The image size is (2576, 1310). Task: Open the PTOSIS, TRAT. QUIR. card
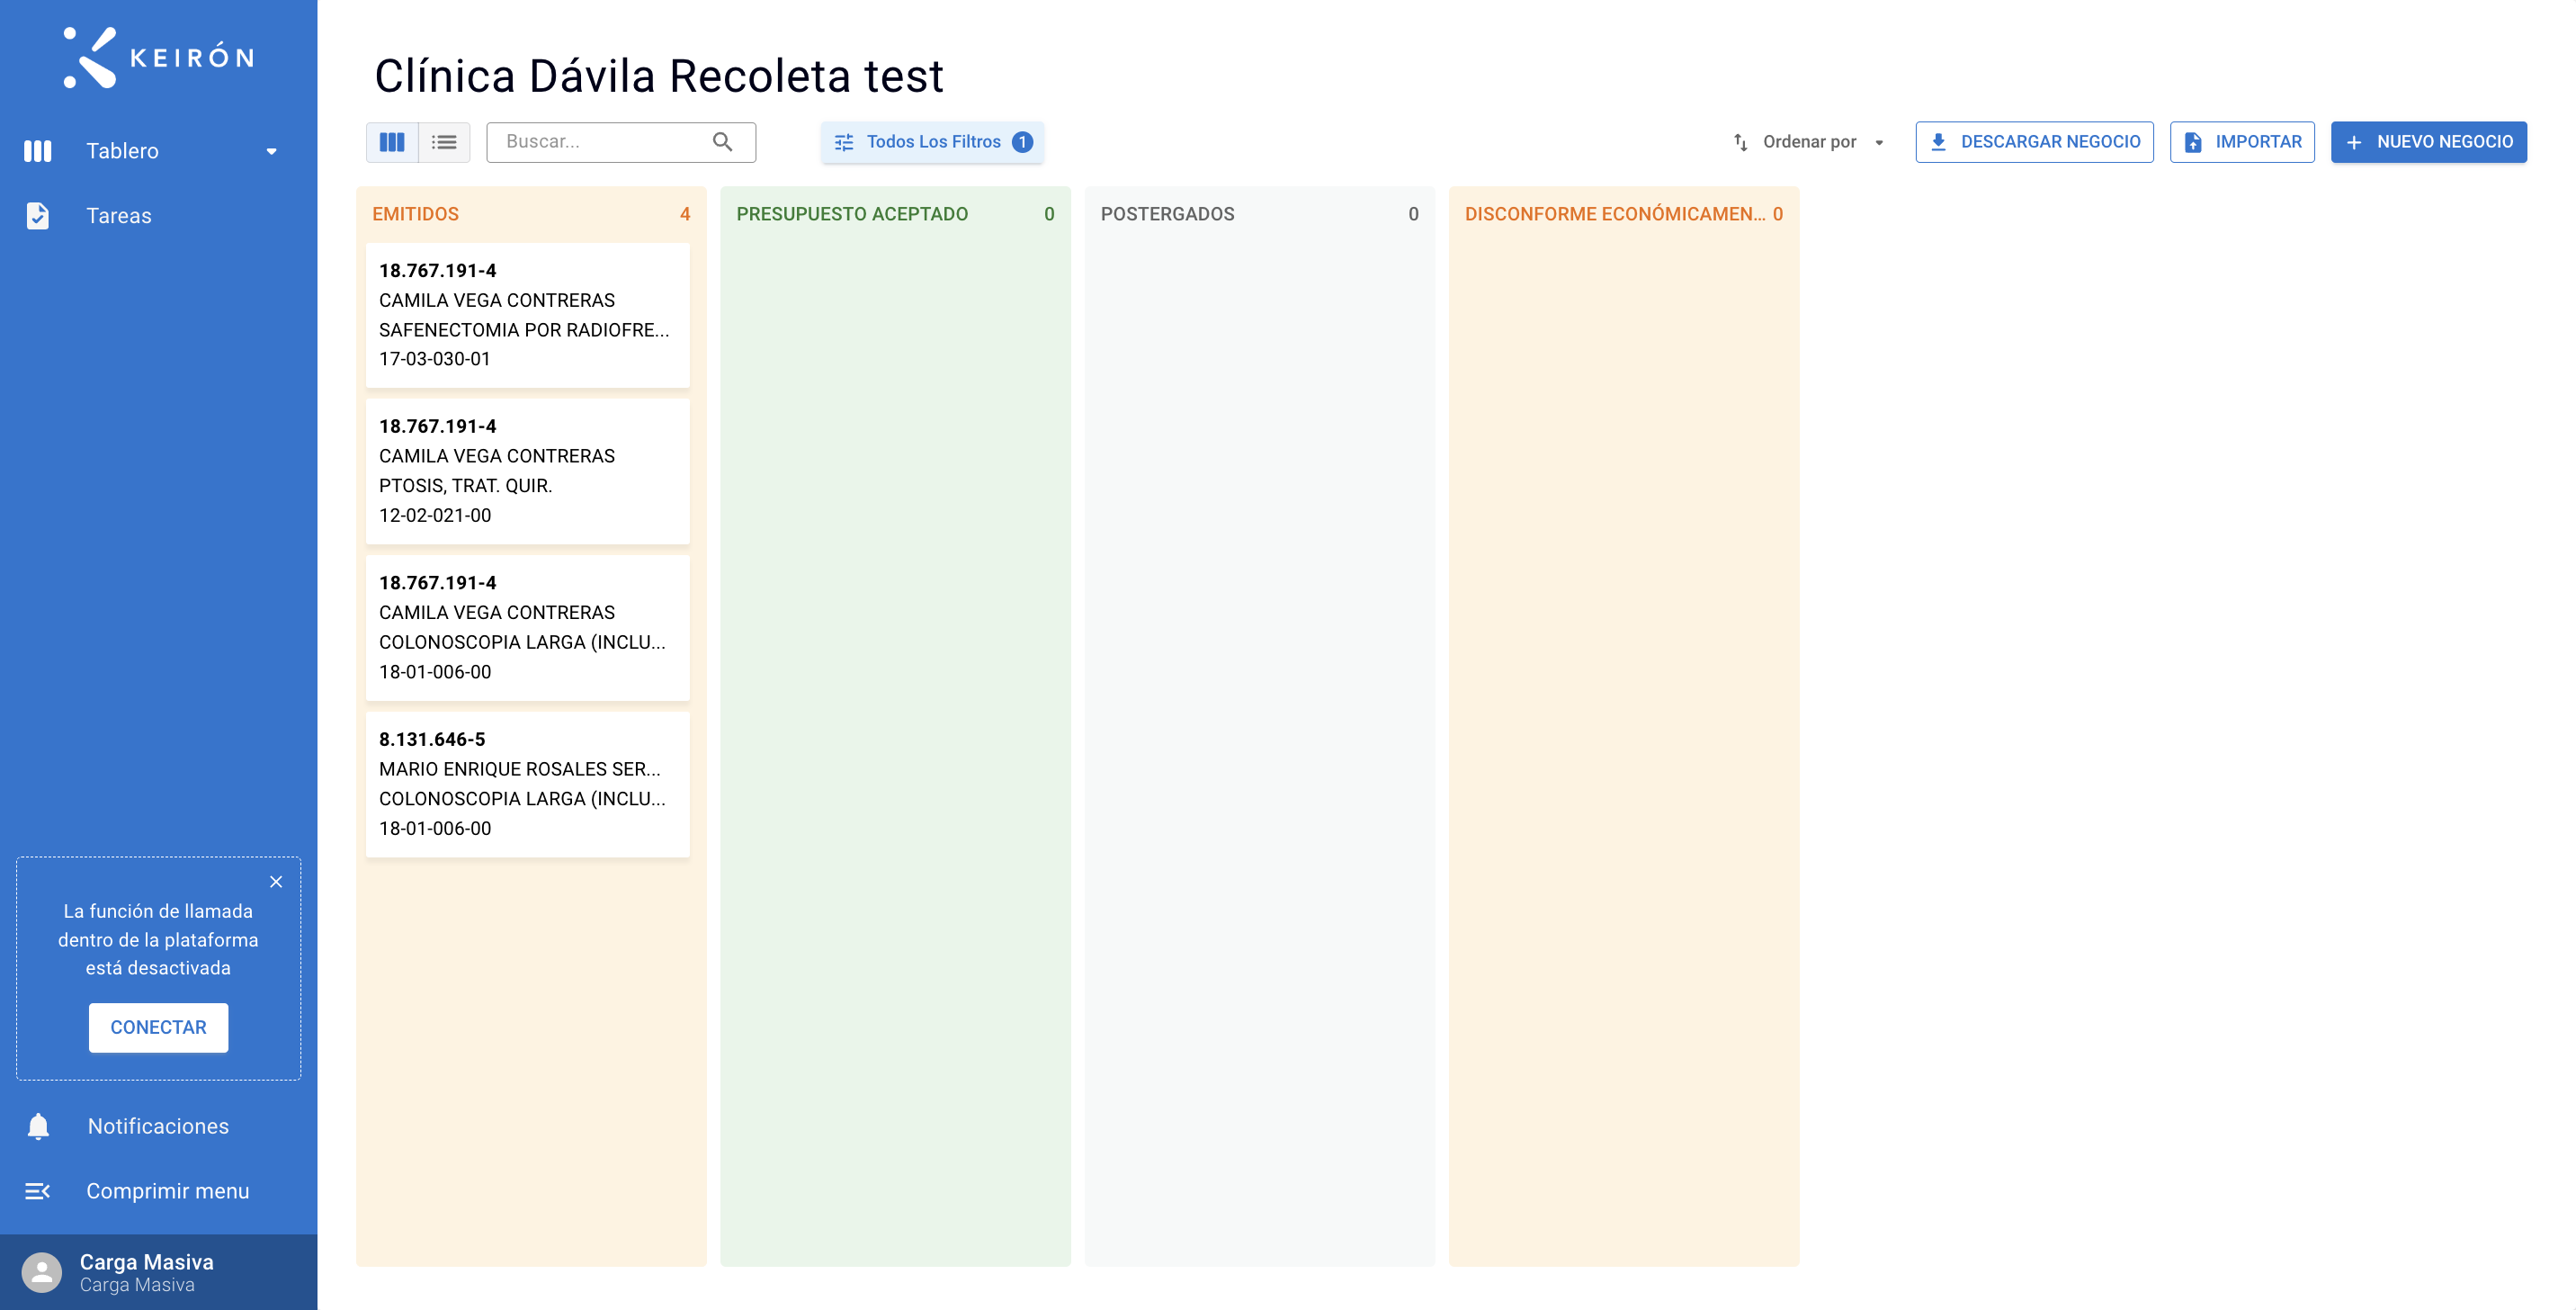527,471
